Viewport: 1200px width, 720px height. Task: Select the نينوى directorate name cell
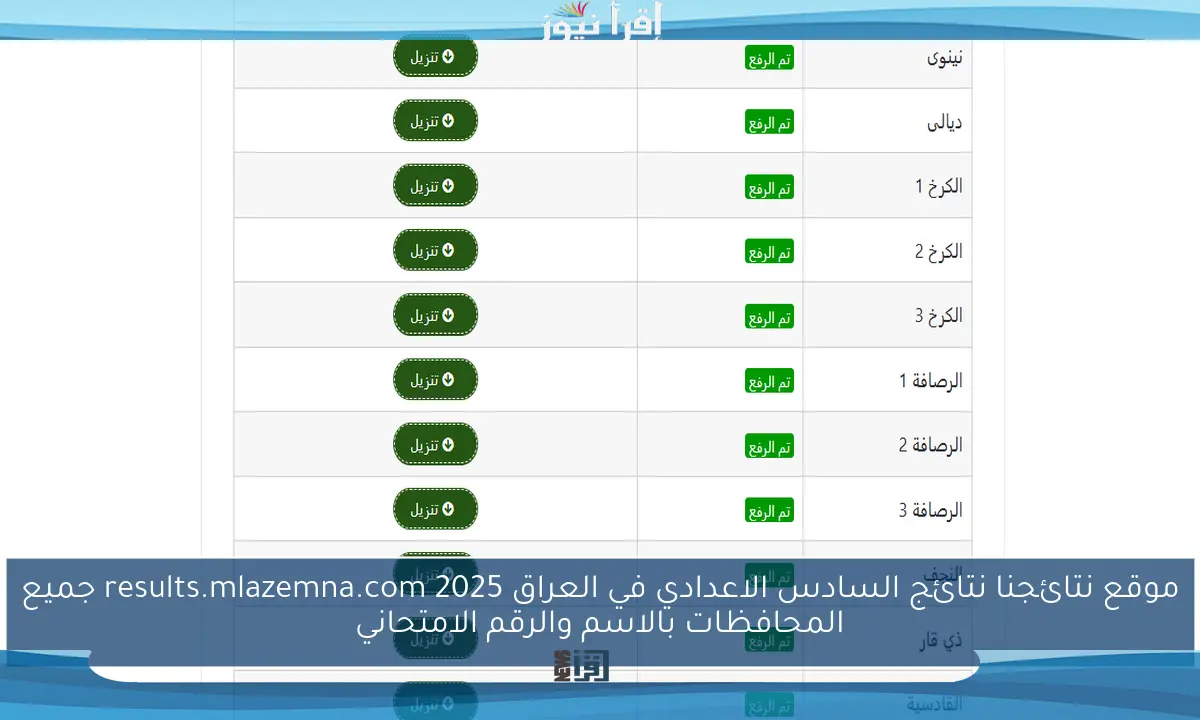(887, 64)
